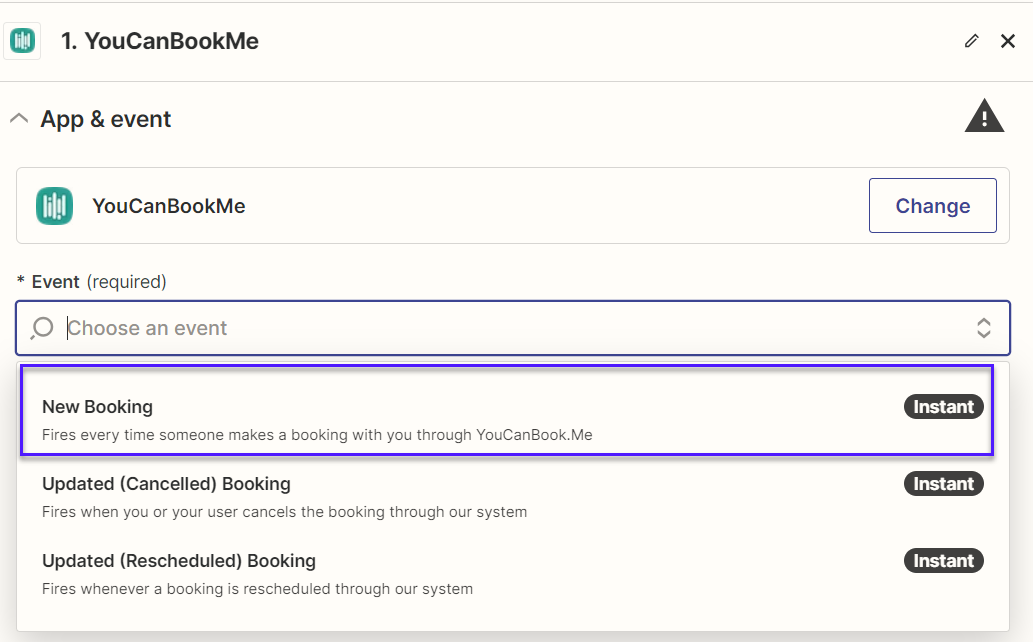
Task: Click the Instant badge beside Updated (Cancelled) Booking
Action: 943,483
